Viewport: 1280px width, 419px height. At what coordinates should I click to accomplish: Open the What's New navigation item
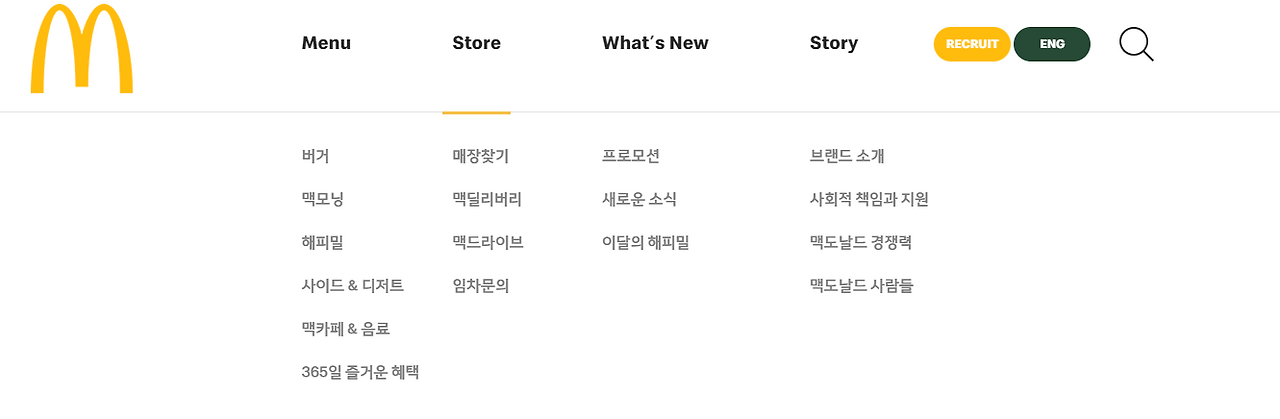coord(655,43)
